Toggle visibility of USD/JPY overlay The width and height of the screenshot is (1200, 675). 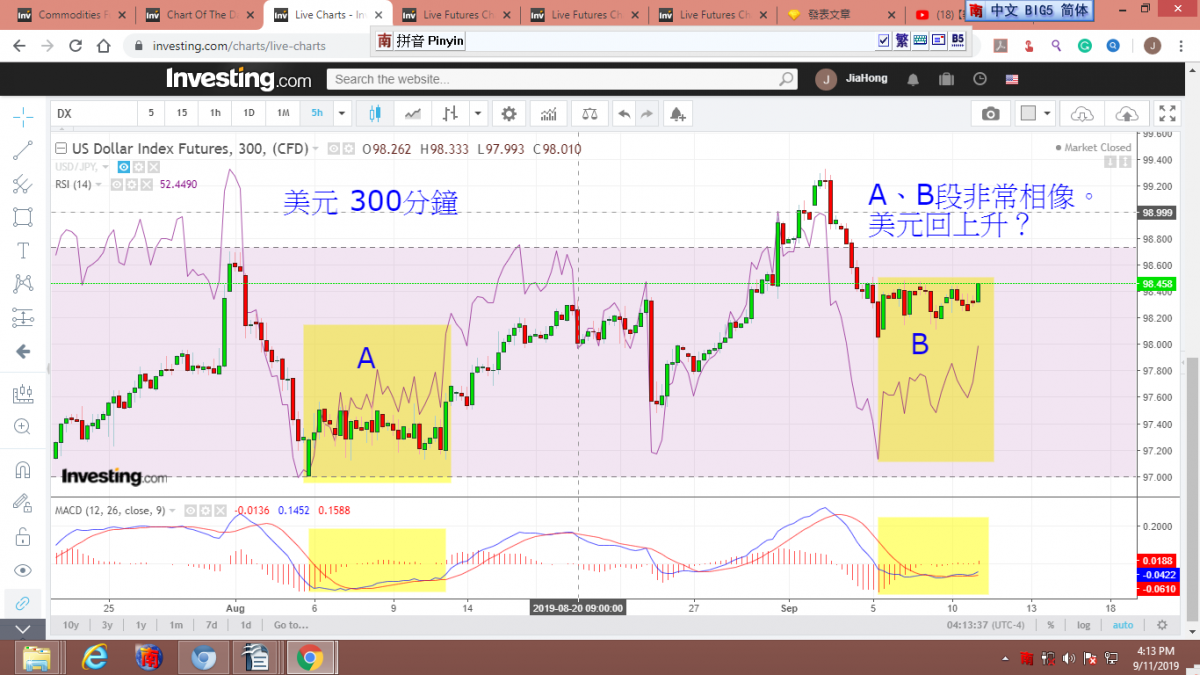[x=123, y=166]
